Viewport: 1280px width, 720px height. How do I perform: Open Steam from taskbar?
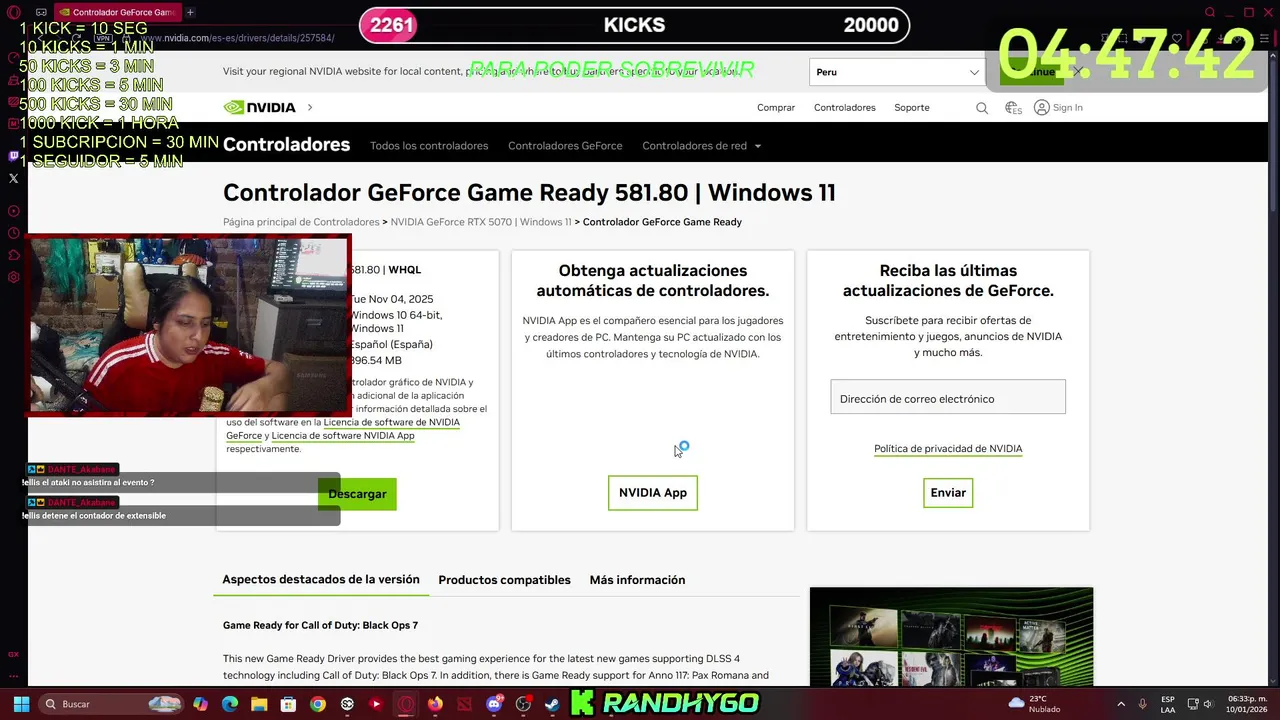[552, 704]
